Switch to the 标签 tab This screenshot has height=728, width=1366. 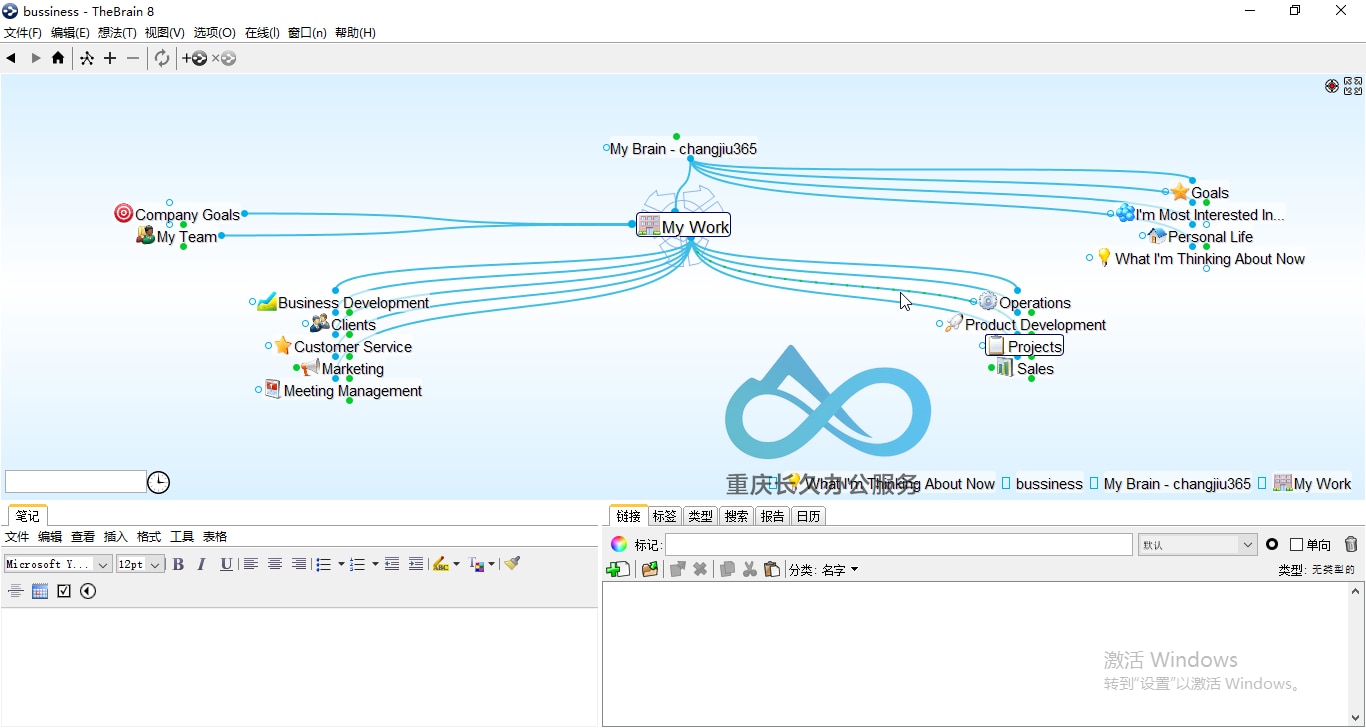coord(664,516)
